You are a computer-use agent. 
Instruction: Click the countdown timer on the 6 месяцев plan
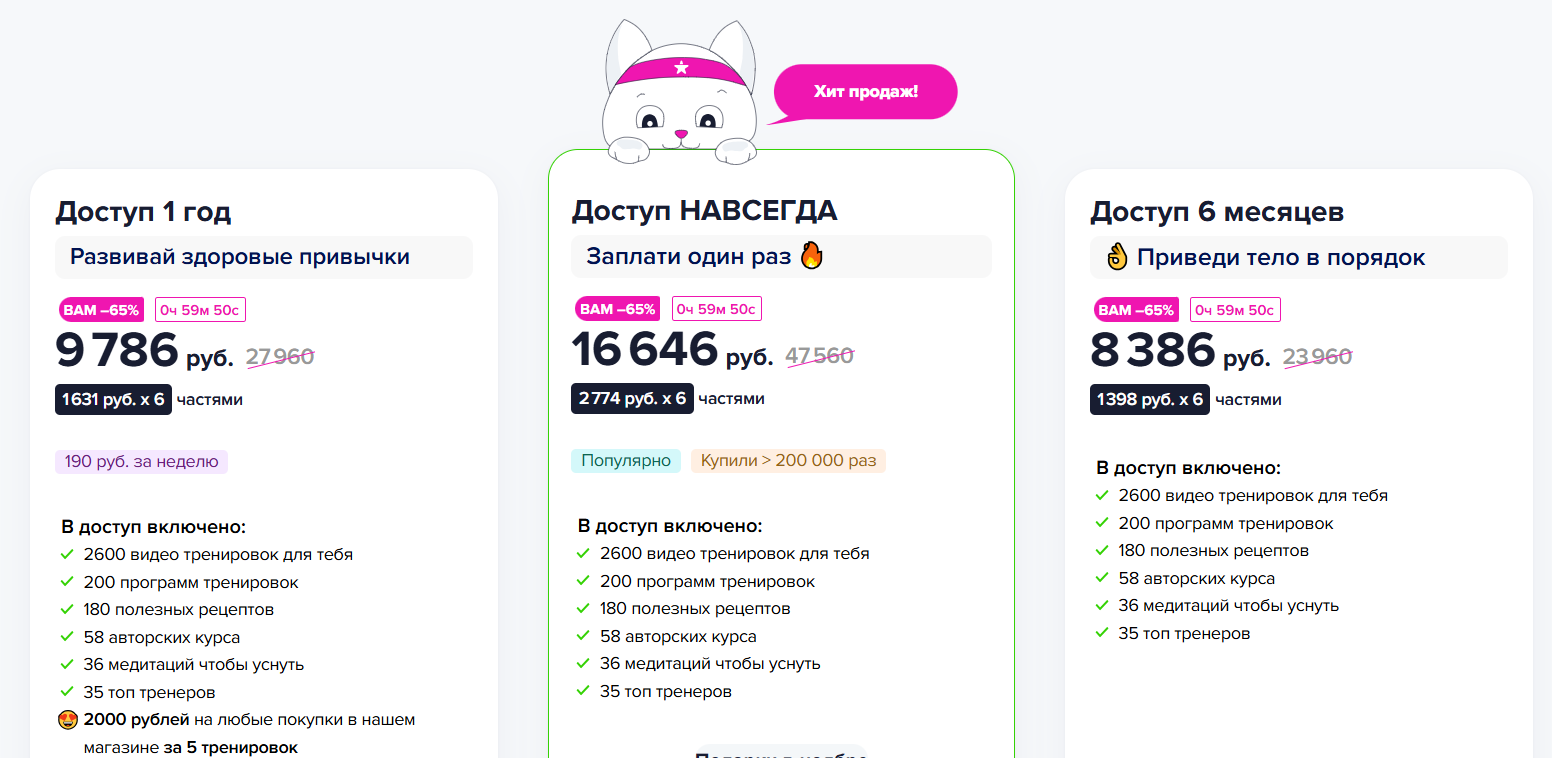[x=1235, y=310]
